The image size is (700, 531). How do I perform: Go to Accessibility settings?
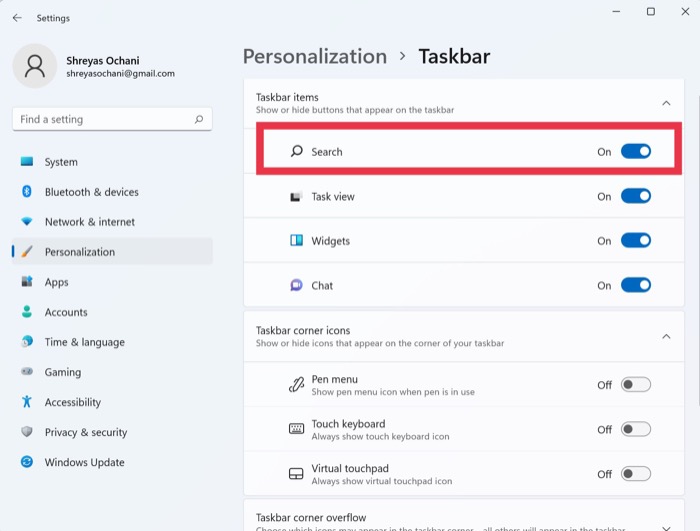72,402
